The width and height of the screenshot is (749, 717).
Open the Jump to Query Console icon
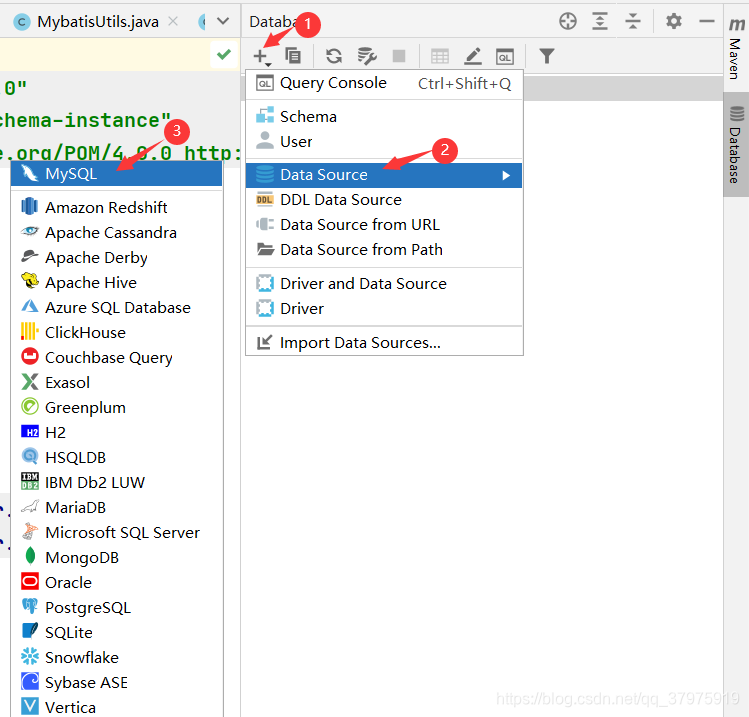pyautogui.click(x=505, y=56)
